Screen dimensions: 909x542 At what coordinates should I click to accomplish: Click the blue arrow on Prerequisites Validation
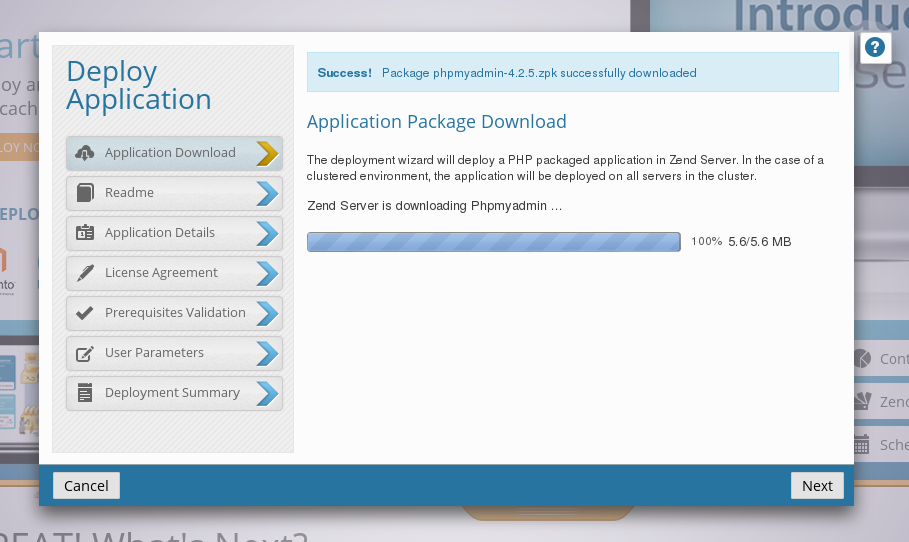268,314
